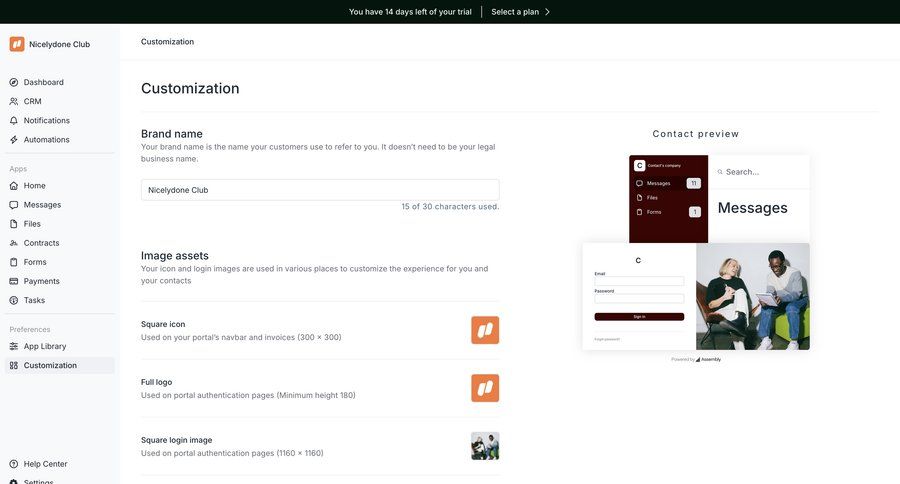Click the CRM people icon
This screenshot has width=900, height=484.
14,101
